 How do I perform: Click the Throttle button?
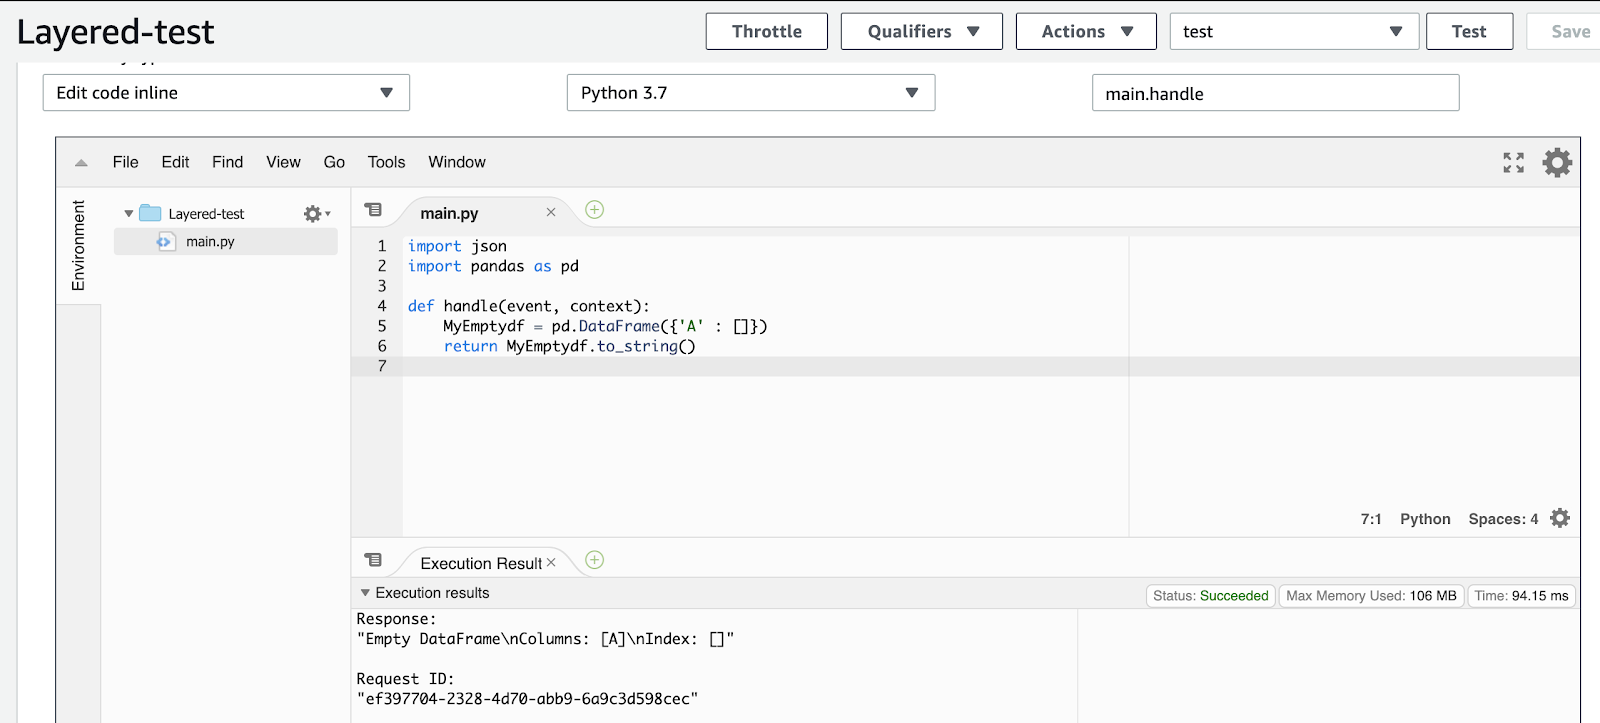click(766, 31)
